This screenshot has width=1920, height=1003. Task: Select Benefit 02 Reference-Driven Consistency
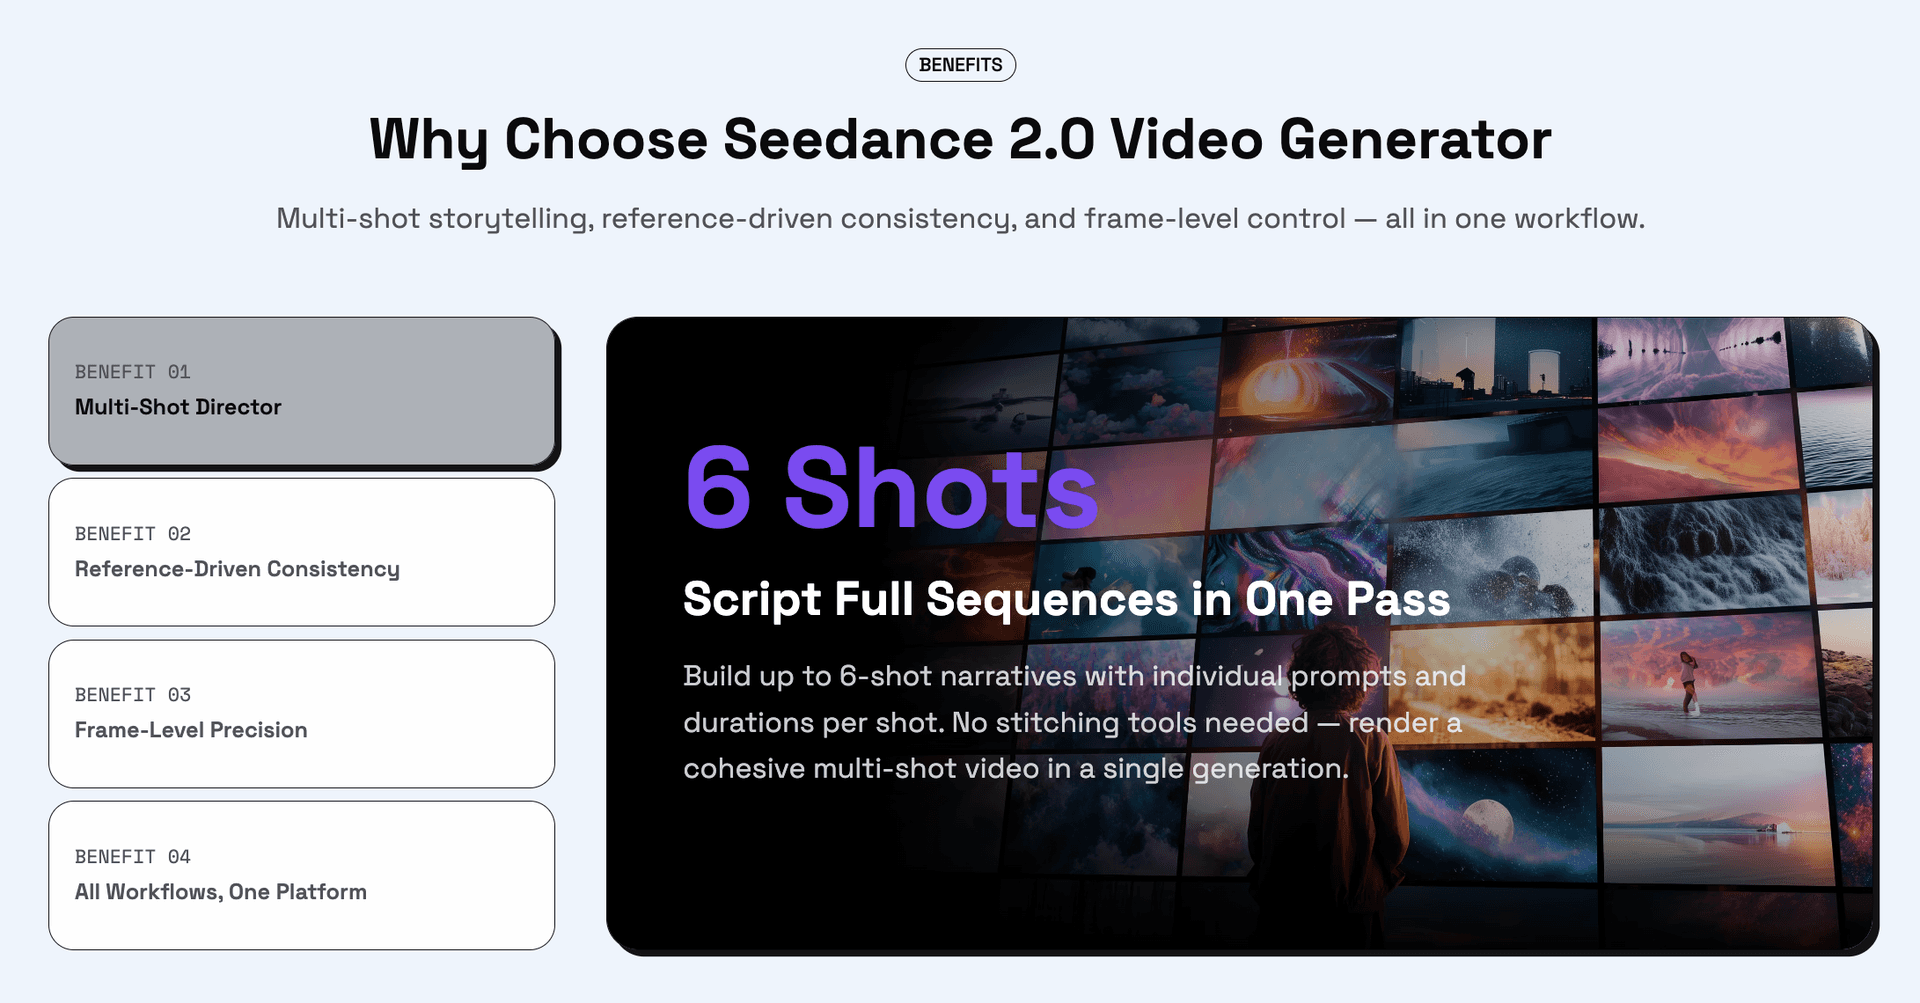(301, 552)
